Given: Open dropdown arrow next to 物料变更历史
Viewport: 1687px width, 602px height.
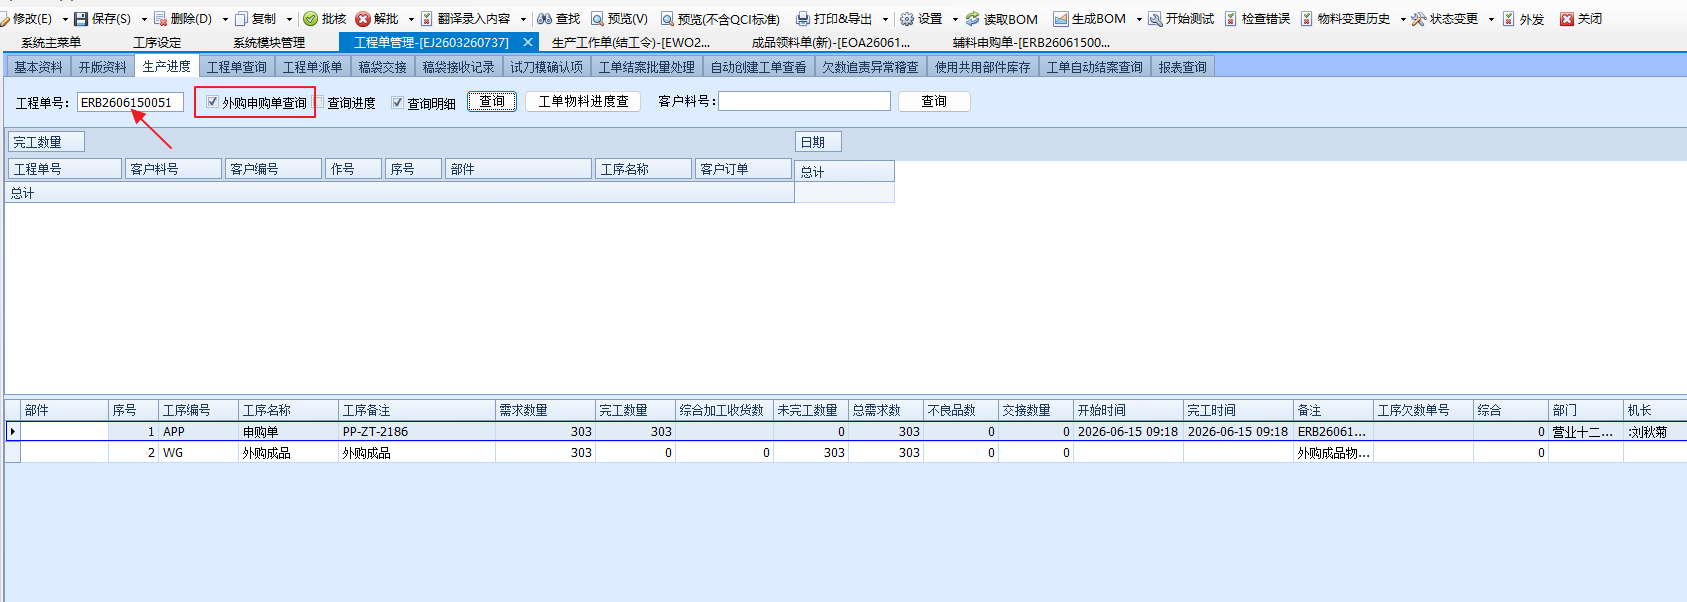Looking at the screenshot, I should [x=1403, y=19].
